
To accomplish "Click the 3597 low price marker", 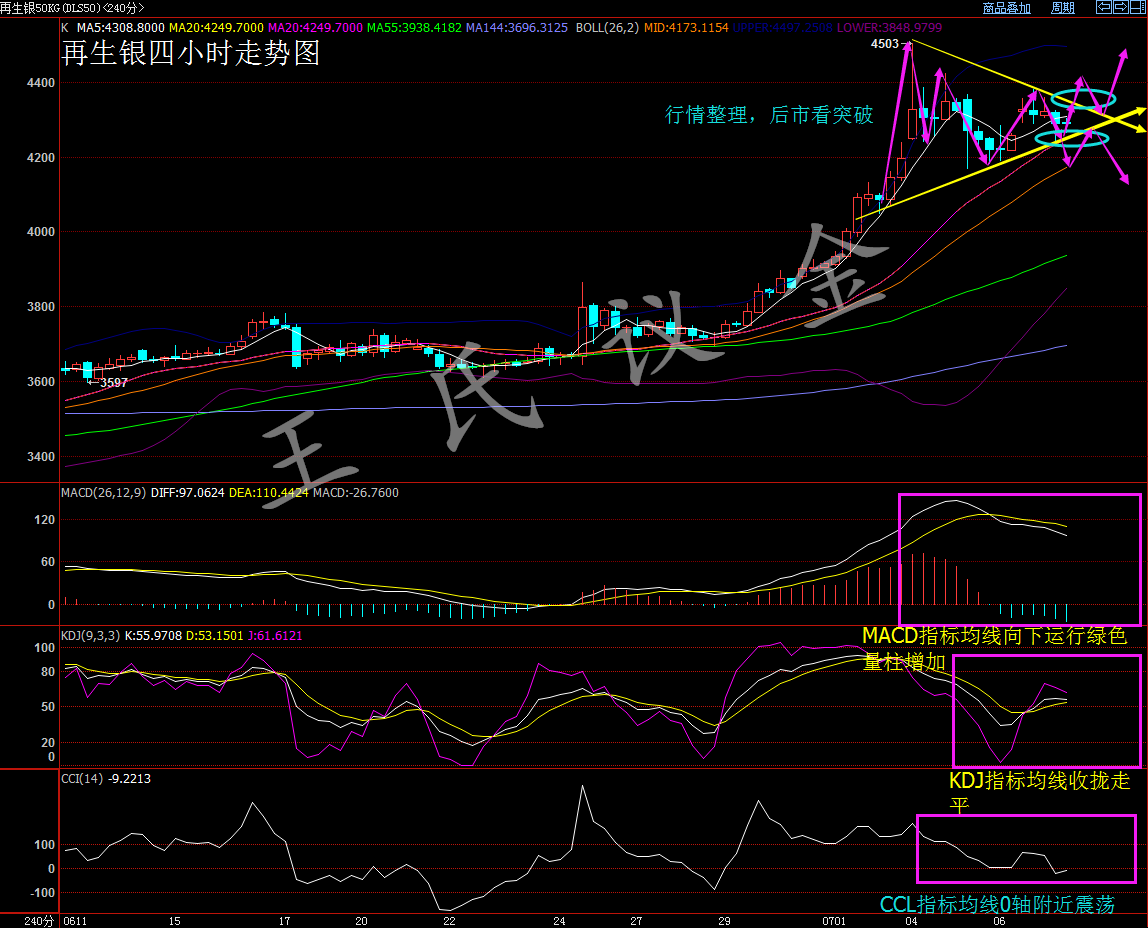I will (113, 382).
